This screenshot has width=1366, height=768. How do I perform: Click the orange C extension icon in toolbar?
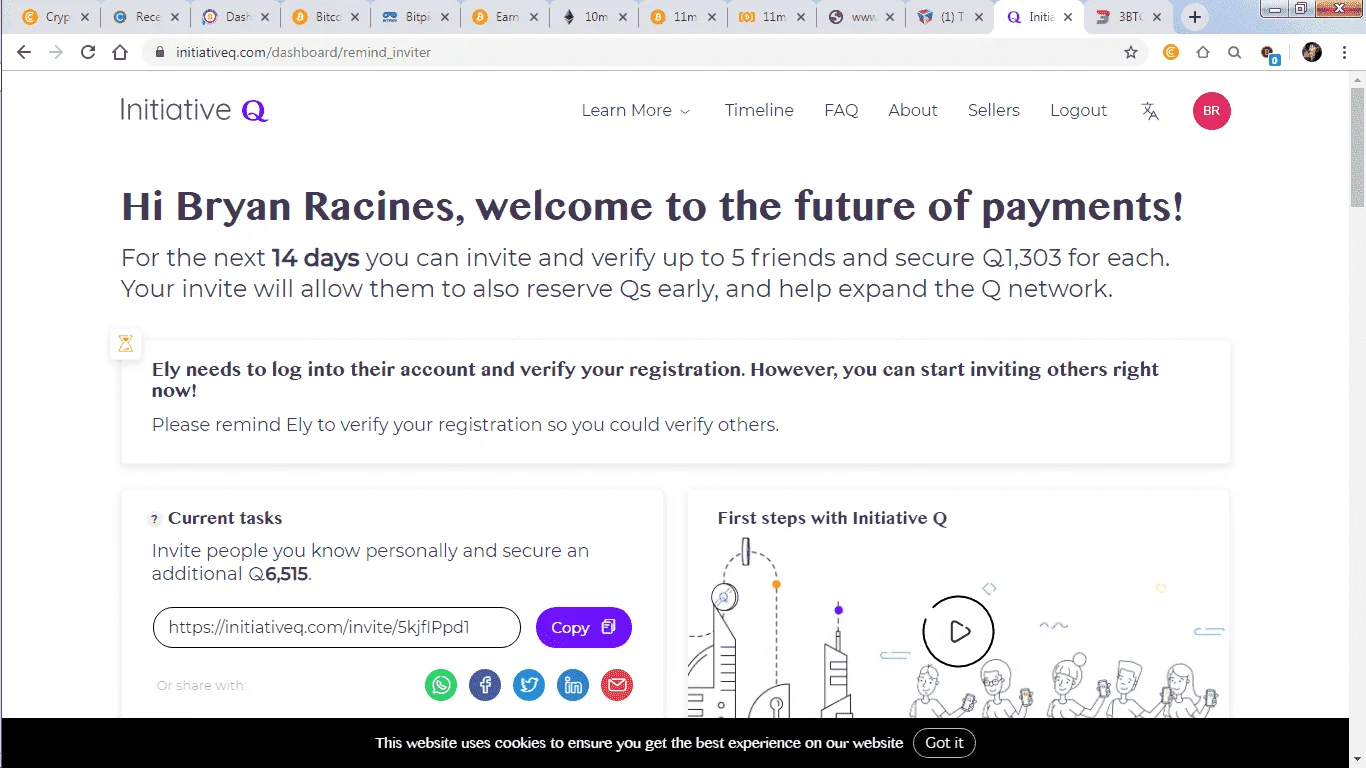pyautogui.click(x=1171, y=52)
